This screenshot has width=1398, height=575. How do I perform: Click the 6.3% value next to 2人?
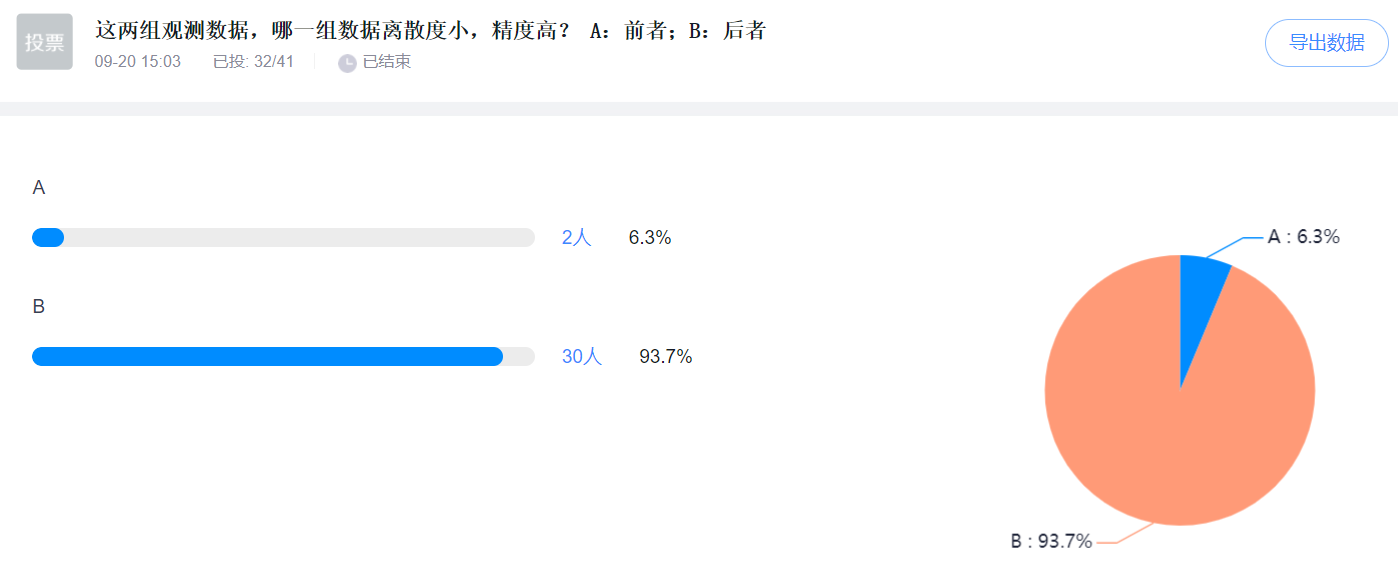click(x=650, y=238)
